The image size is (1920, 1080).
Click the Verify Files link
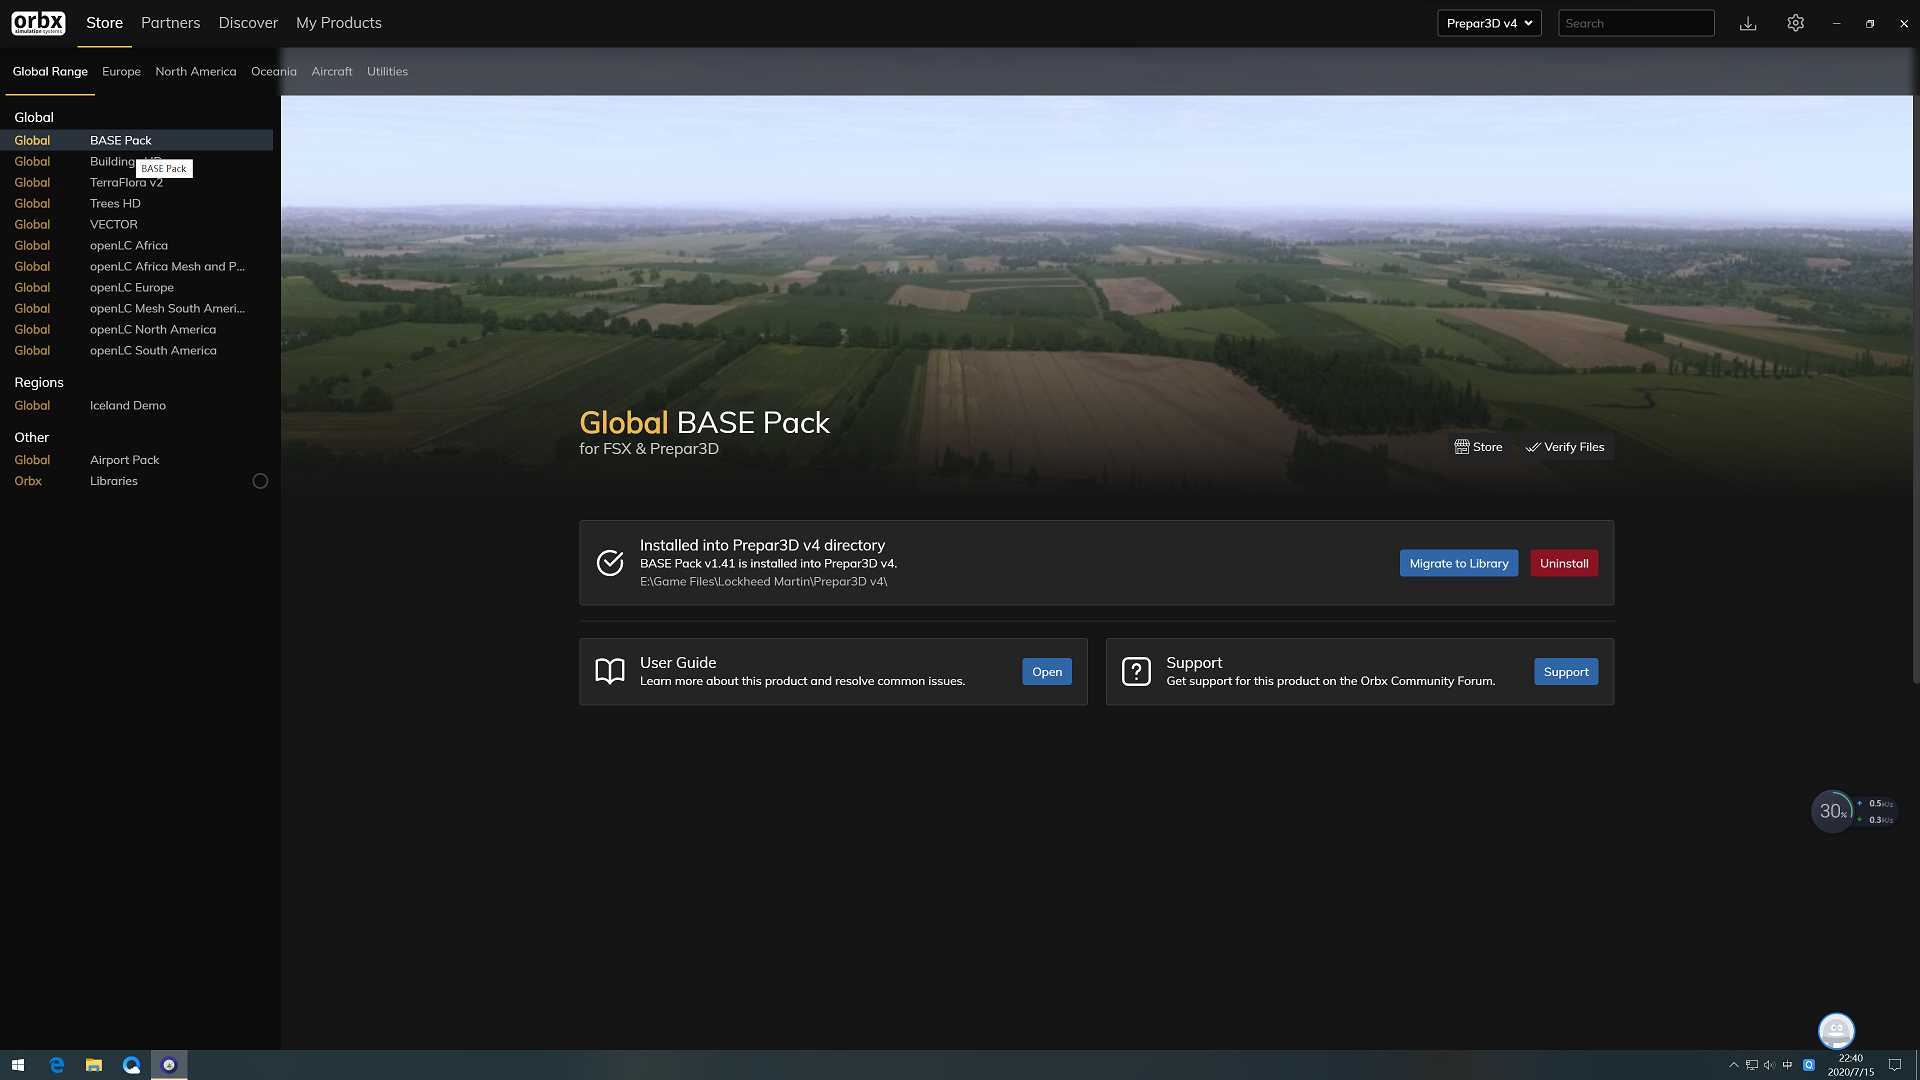coord(1565,447)
